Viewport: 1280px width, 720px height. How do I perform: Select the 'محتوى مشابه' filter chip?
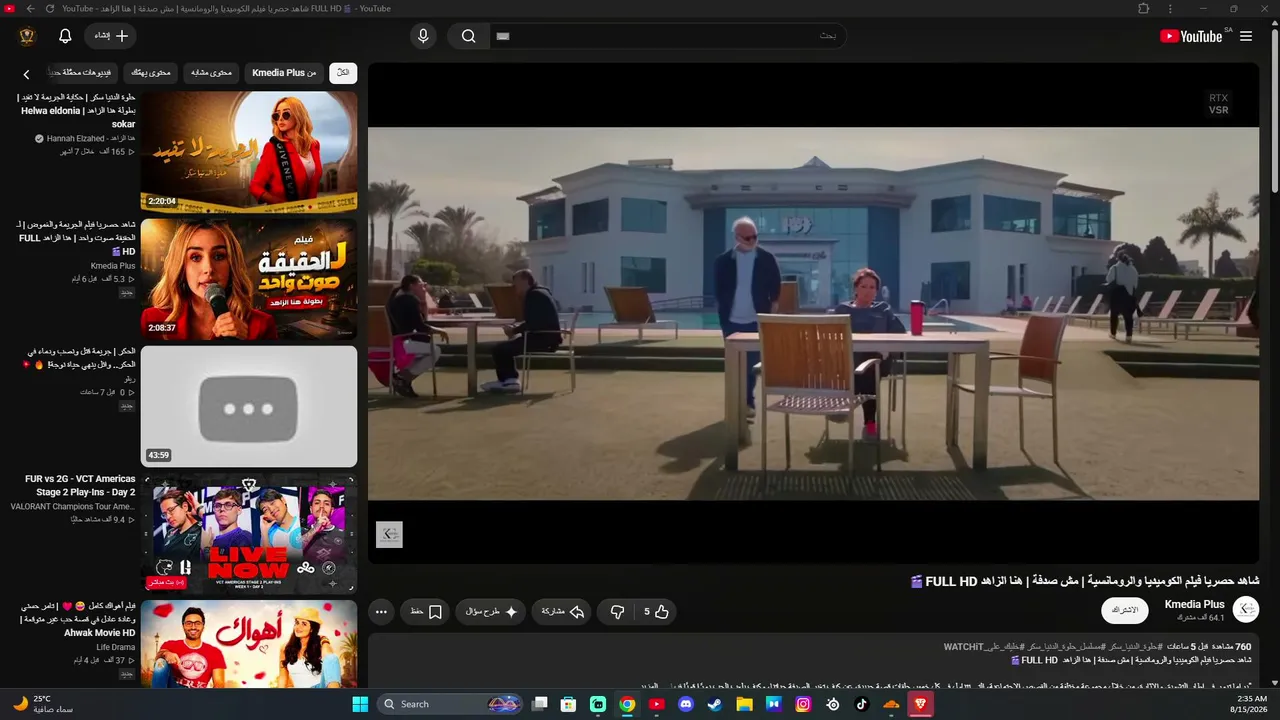(x=211, y=73)
